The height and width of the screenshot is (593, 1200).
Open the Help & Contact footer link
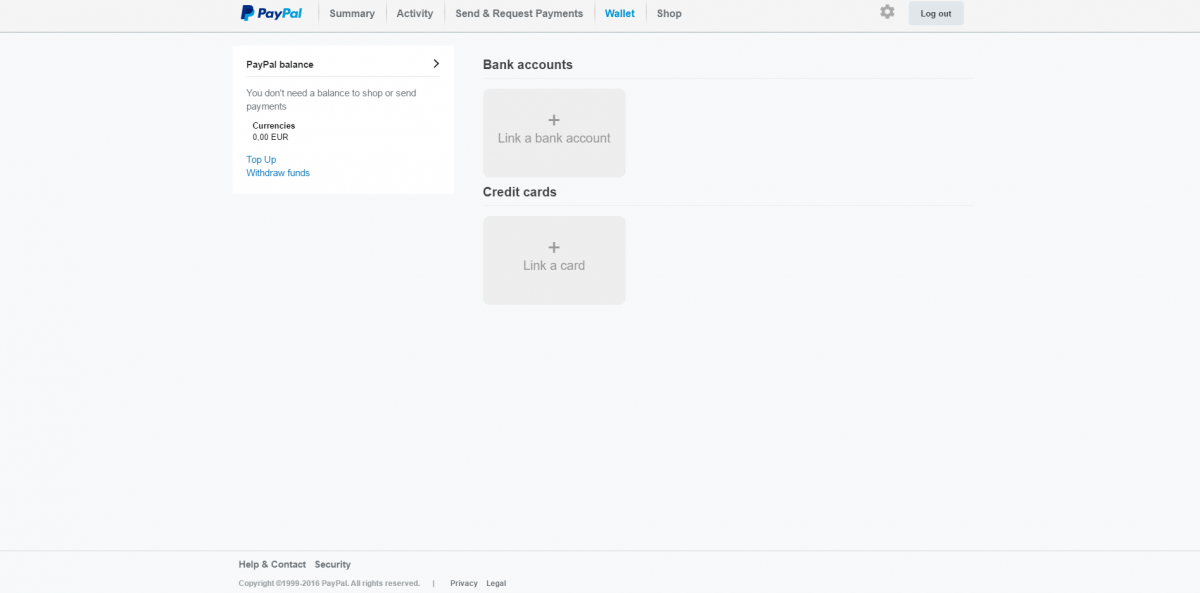tap(272, 564)
